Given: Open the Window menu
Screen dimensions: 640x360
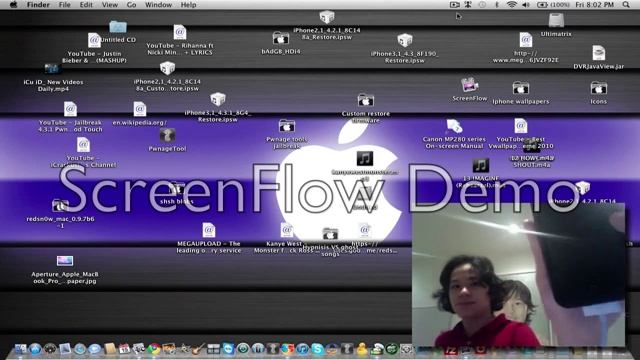Looking at the screenshot, I should pyautogui.click(x=158, y=4).
